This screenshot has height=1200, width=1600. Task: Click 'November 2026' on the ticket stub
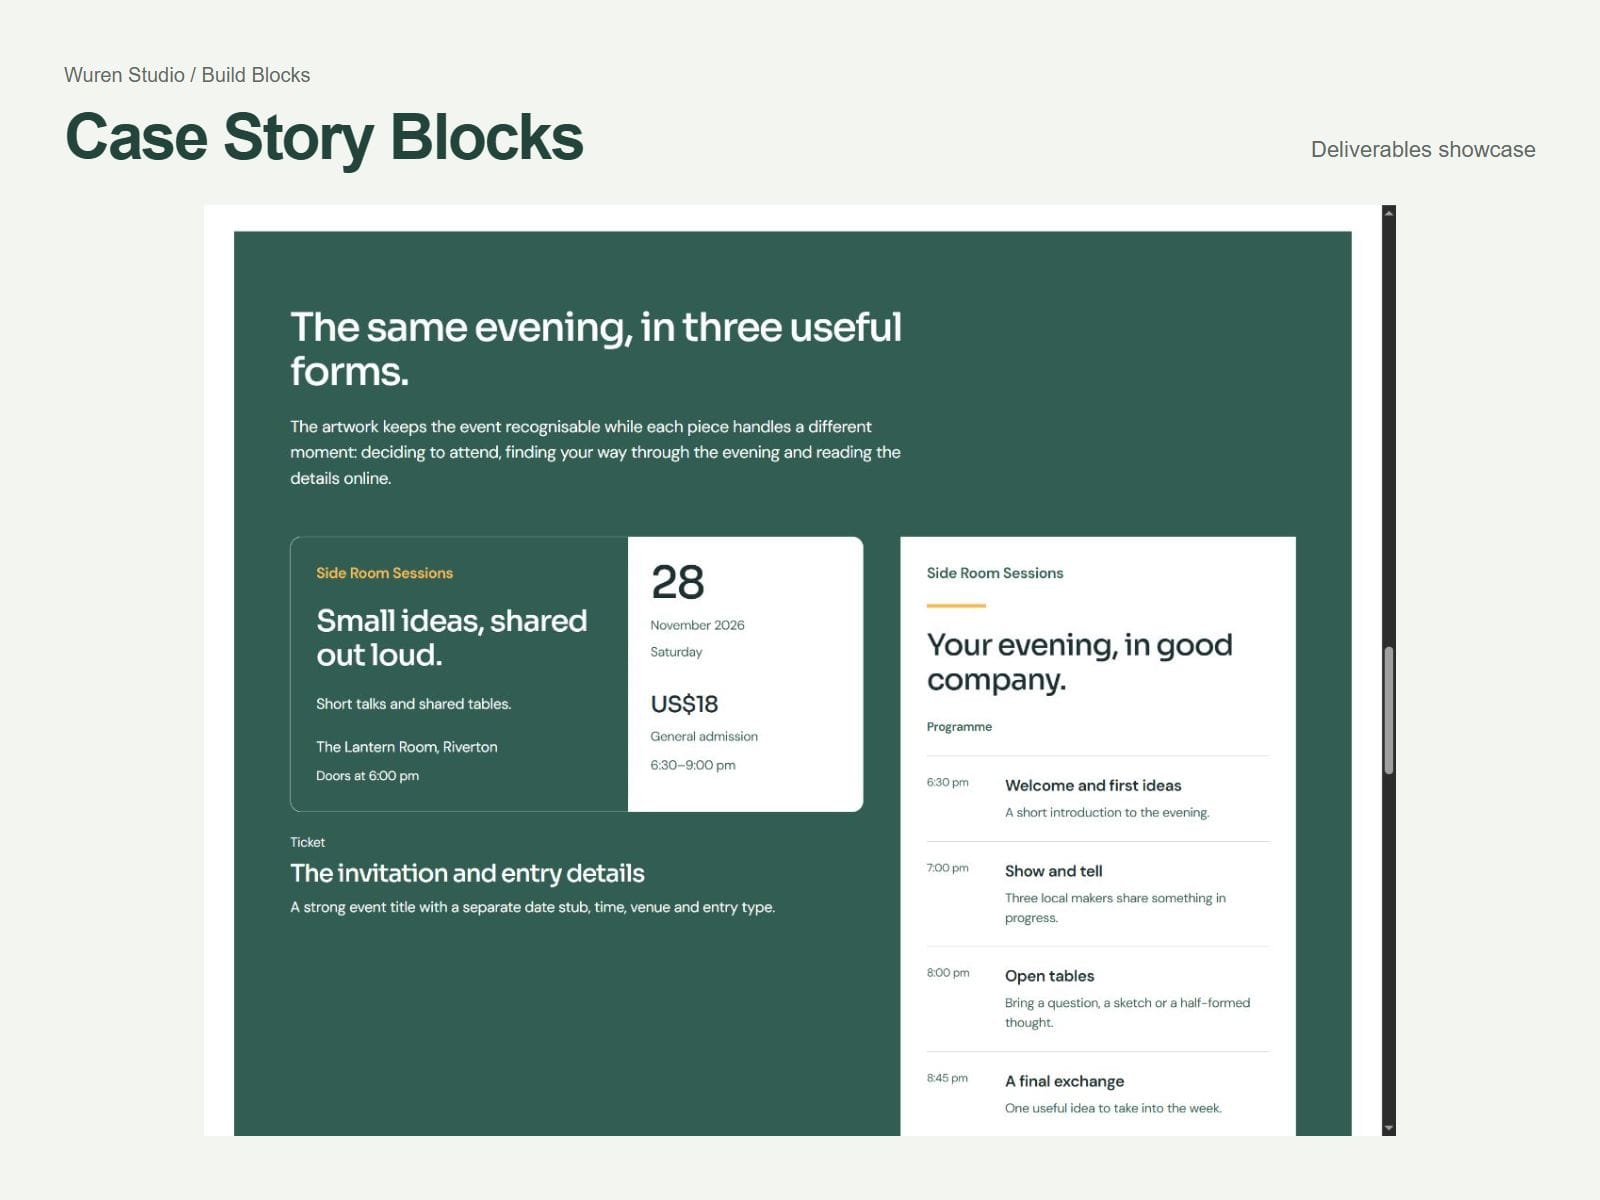click(x=697, y=625)
